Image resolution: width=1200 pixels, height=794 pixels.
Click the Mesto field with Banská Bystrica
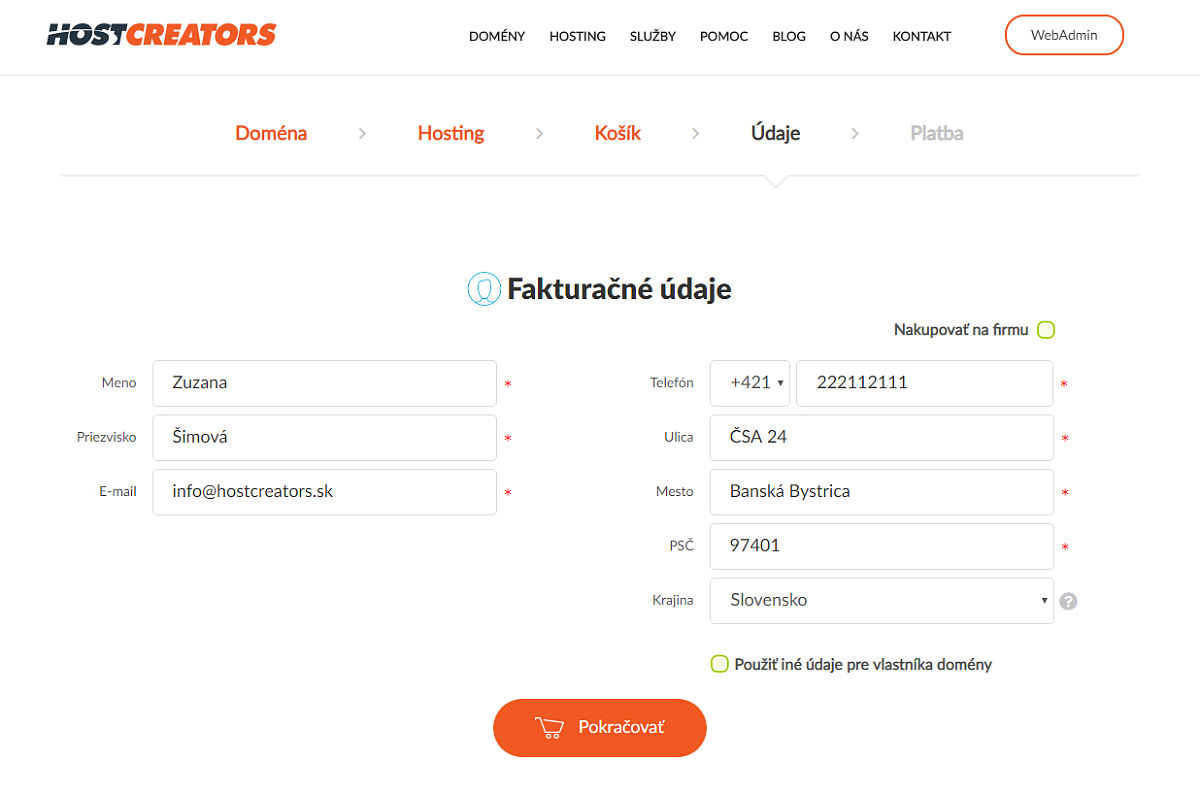pyautogui.click(x=882, y=492)
